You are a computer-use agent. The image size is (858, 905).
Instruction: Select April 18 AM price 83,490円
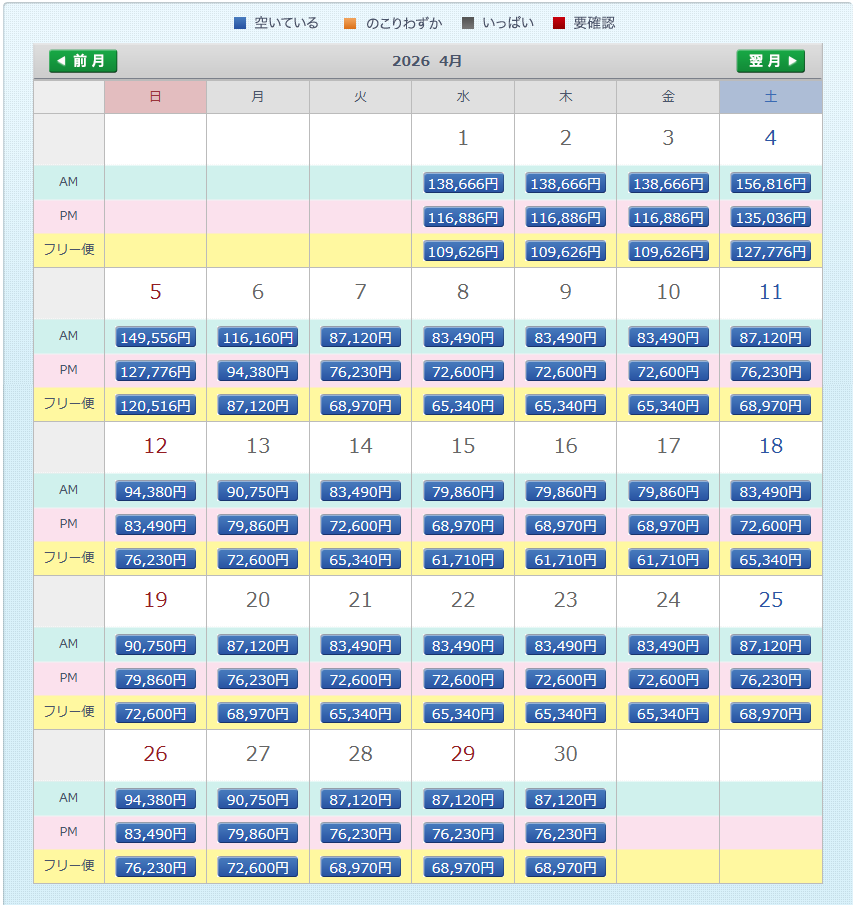770,491
